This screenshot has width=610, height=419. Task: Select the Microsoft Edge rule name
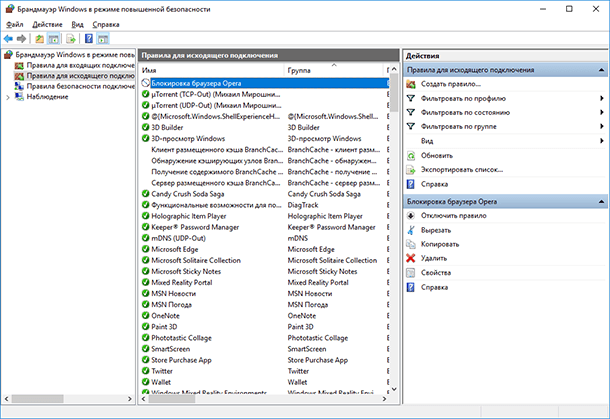click(175, 249)
